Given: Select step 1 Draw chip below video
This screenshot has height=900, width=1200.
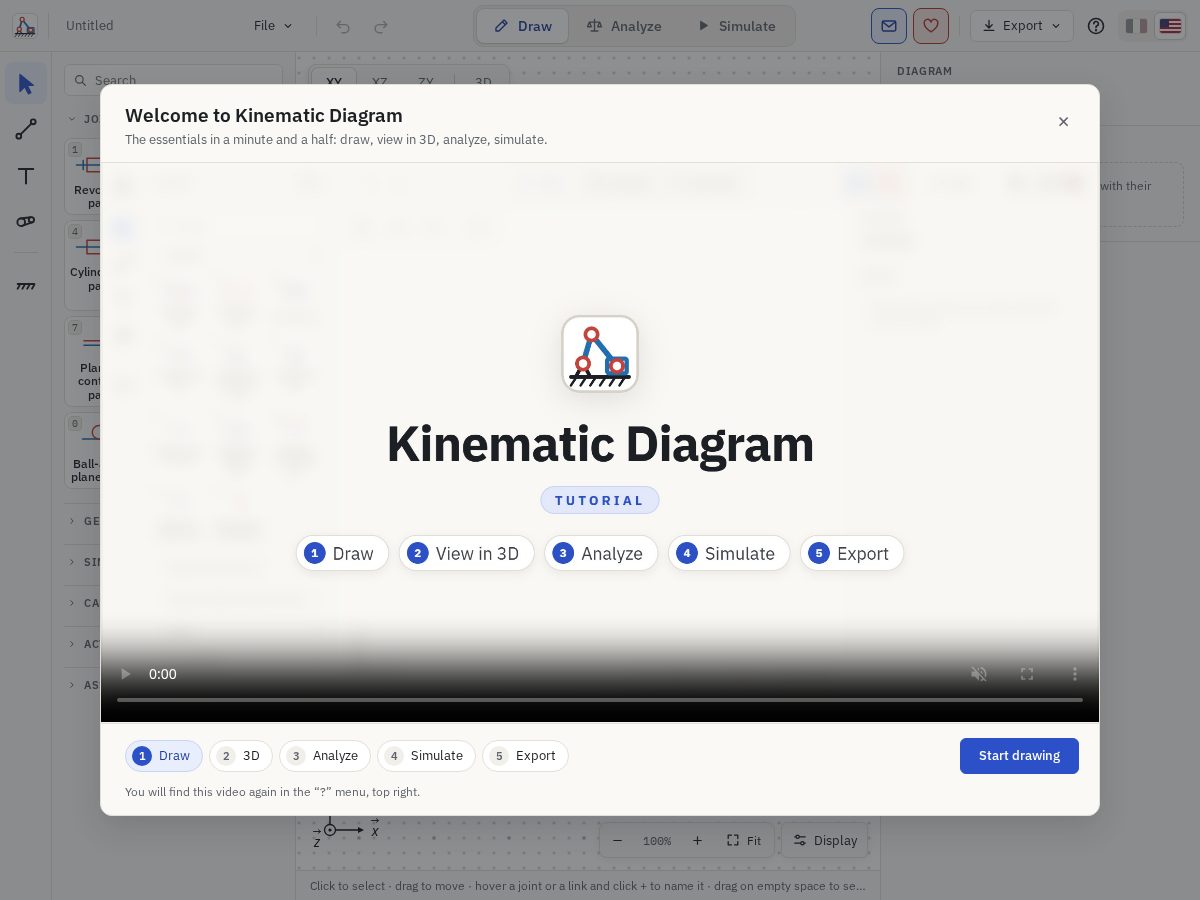Looking at the screenshot, I should [164, 756].
